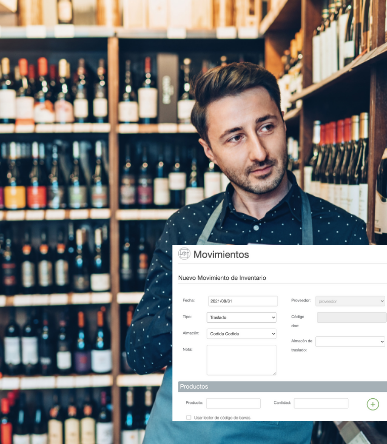This screenshot has height=444, width=387.
Task: Click inside the Nota text area
Action: click(x=242, y=360)
